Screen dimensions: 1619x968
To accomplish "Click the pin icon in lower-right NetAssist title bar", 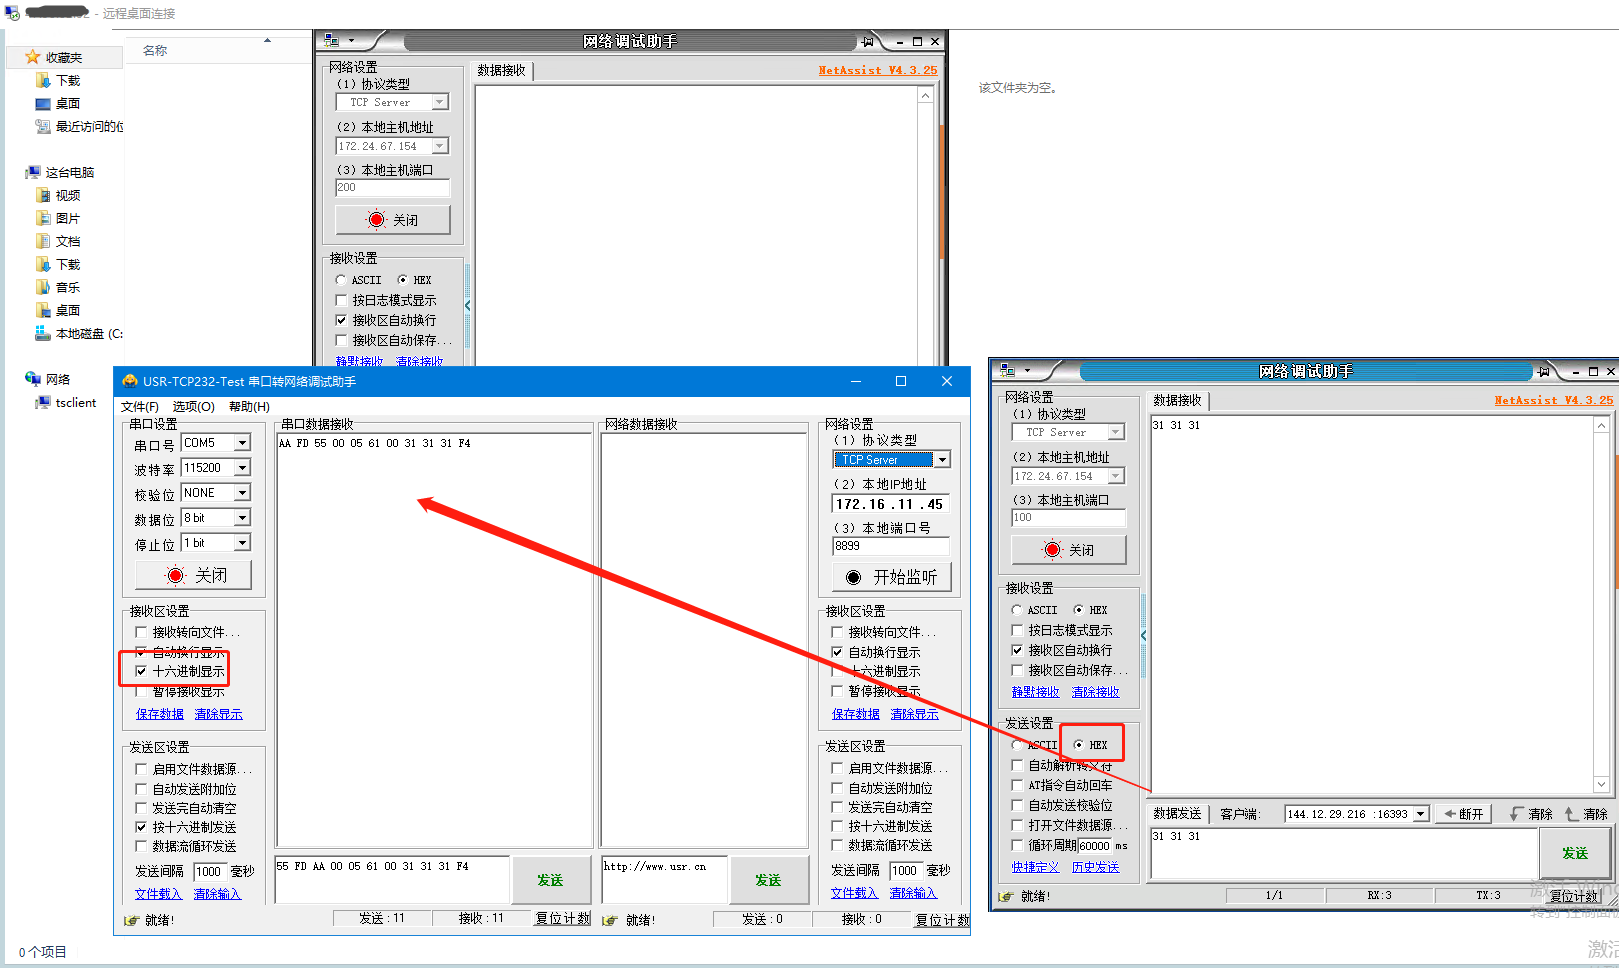I will 1543,371.
